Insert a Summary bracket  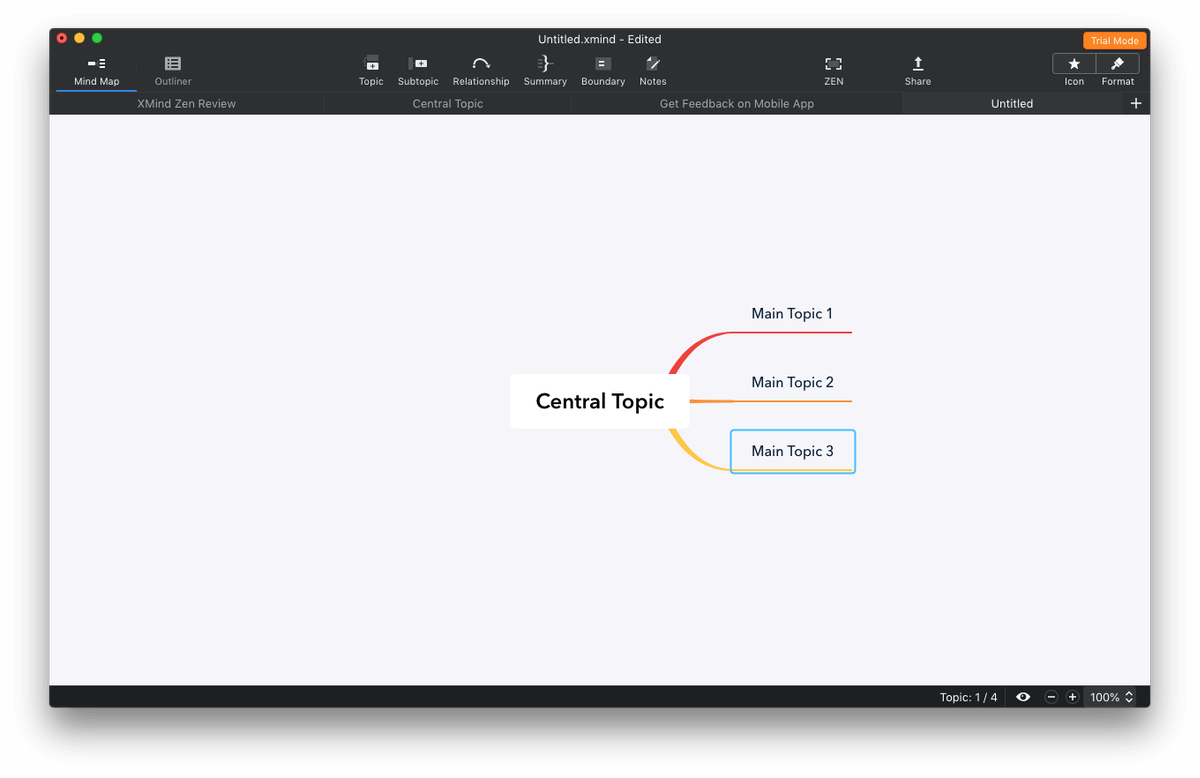[545, 70]
